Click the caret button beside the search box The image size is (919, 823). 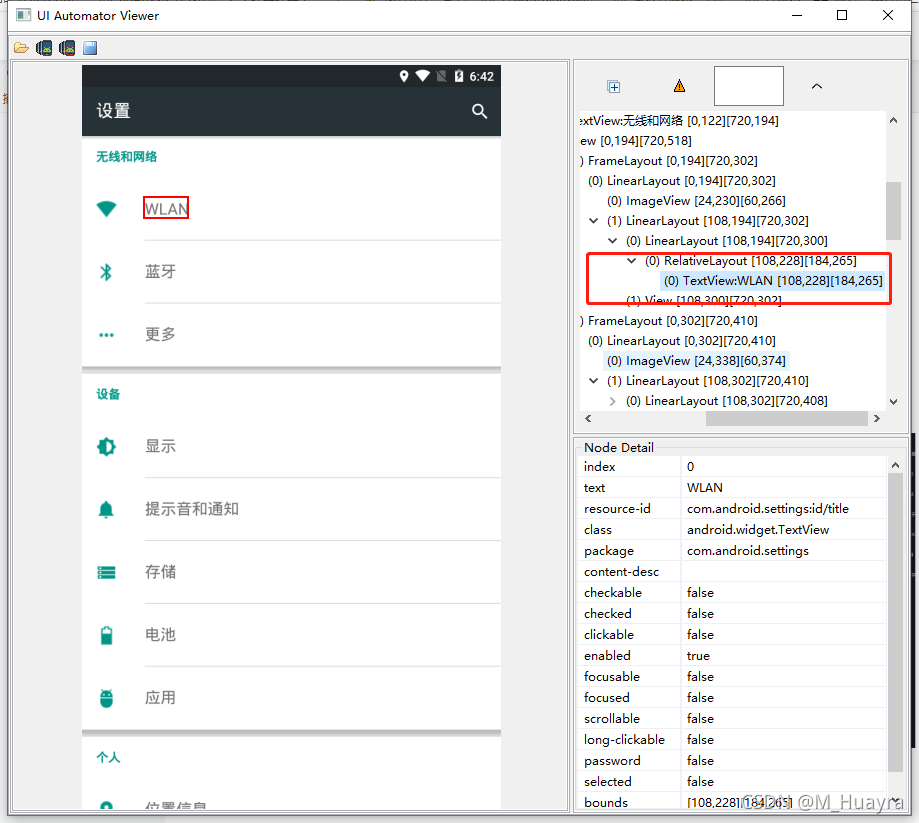816,86
